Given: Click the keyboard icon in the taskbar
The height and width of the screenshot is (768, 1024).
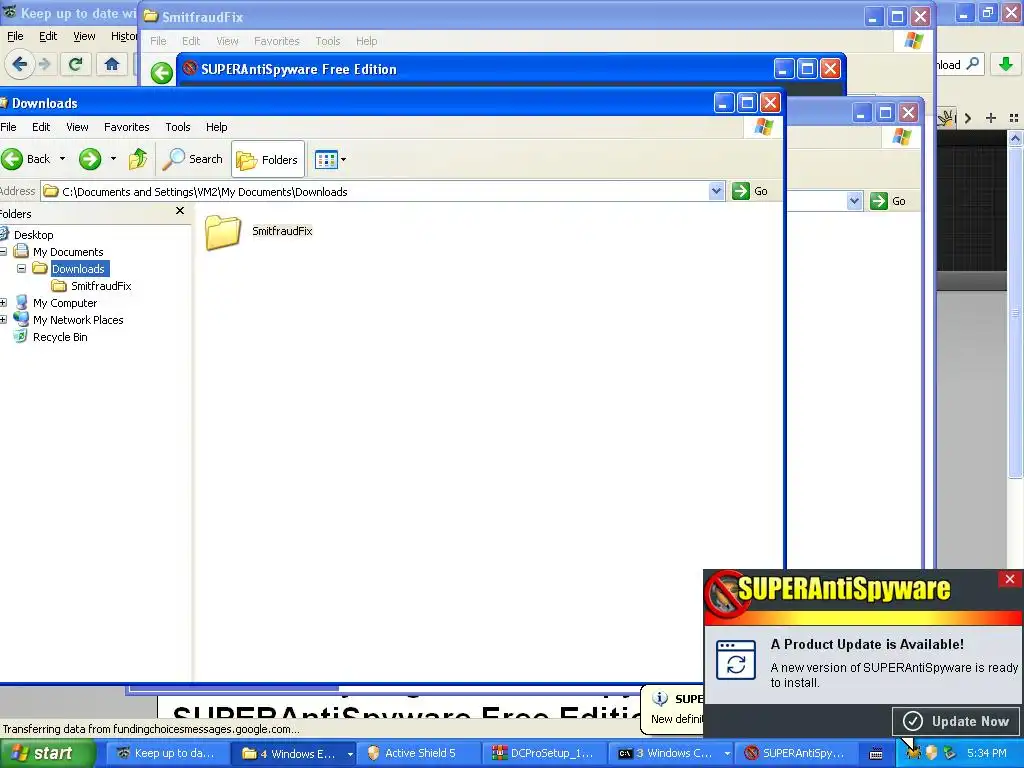Looking at the screenshot, I should click(876, 754).
